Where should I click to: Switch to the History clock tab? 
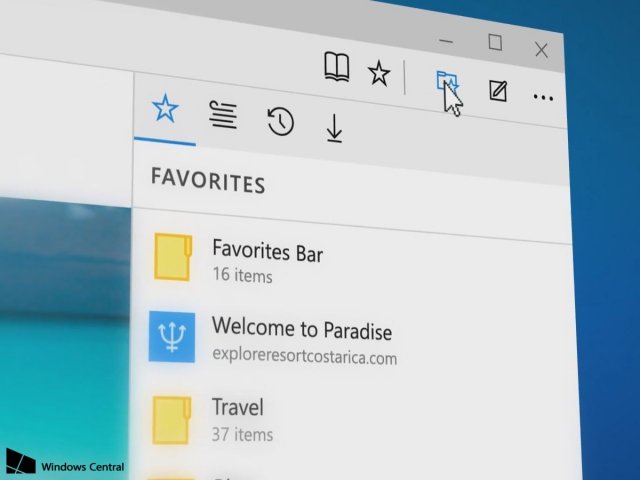click(x=280, y=121)
